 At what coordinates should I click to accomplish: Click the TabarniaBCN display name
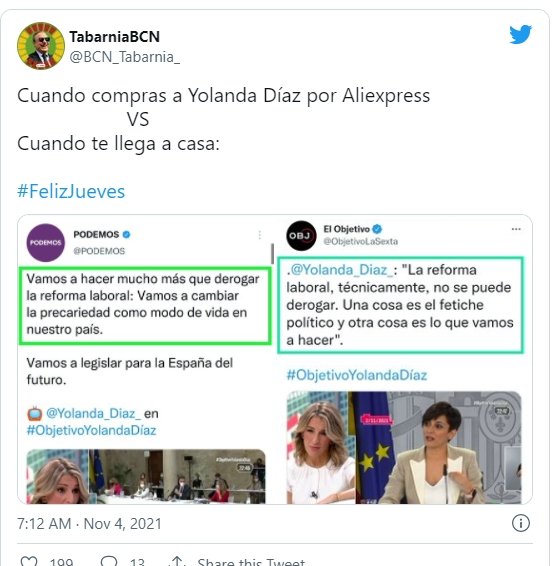(114, 36)
